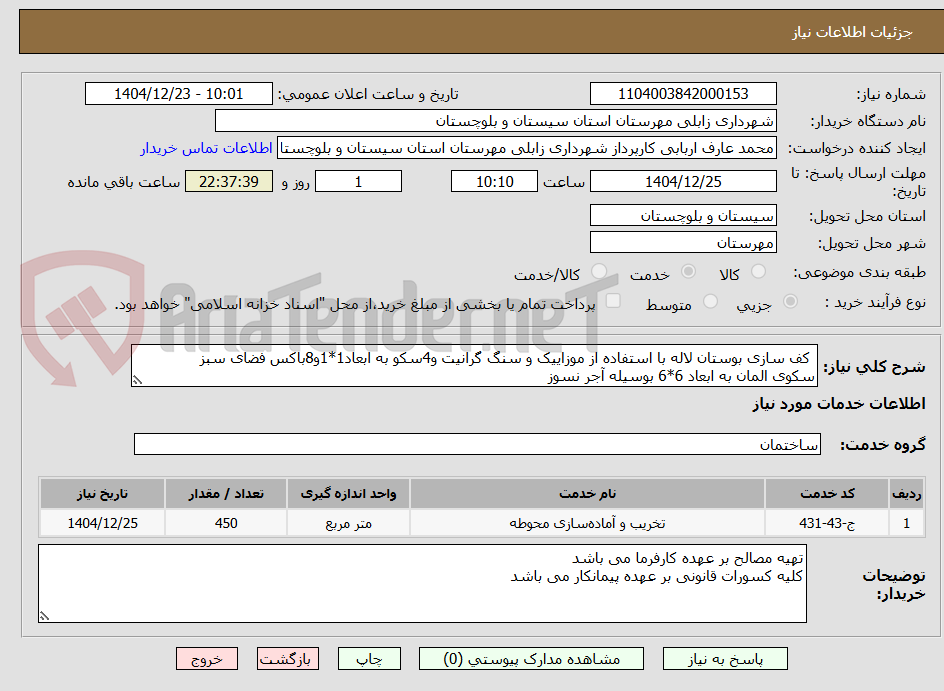Click the quantity cell 450

(x=226, y=523)
